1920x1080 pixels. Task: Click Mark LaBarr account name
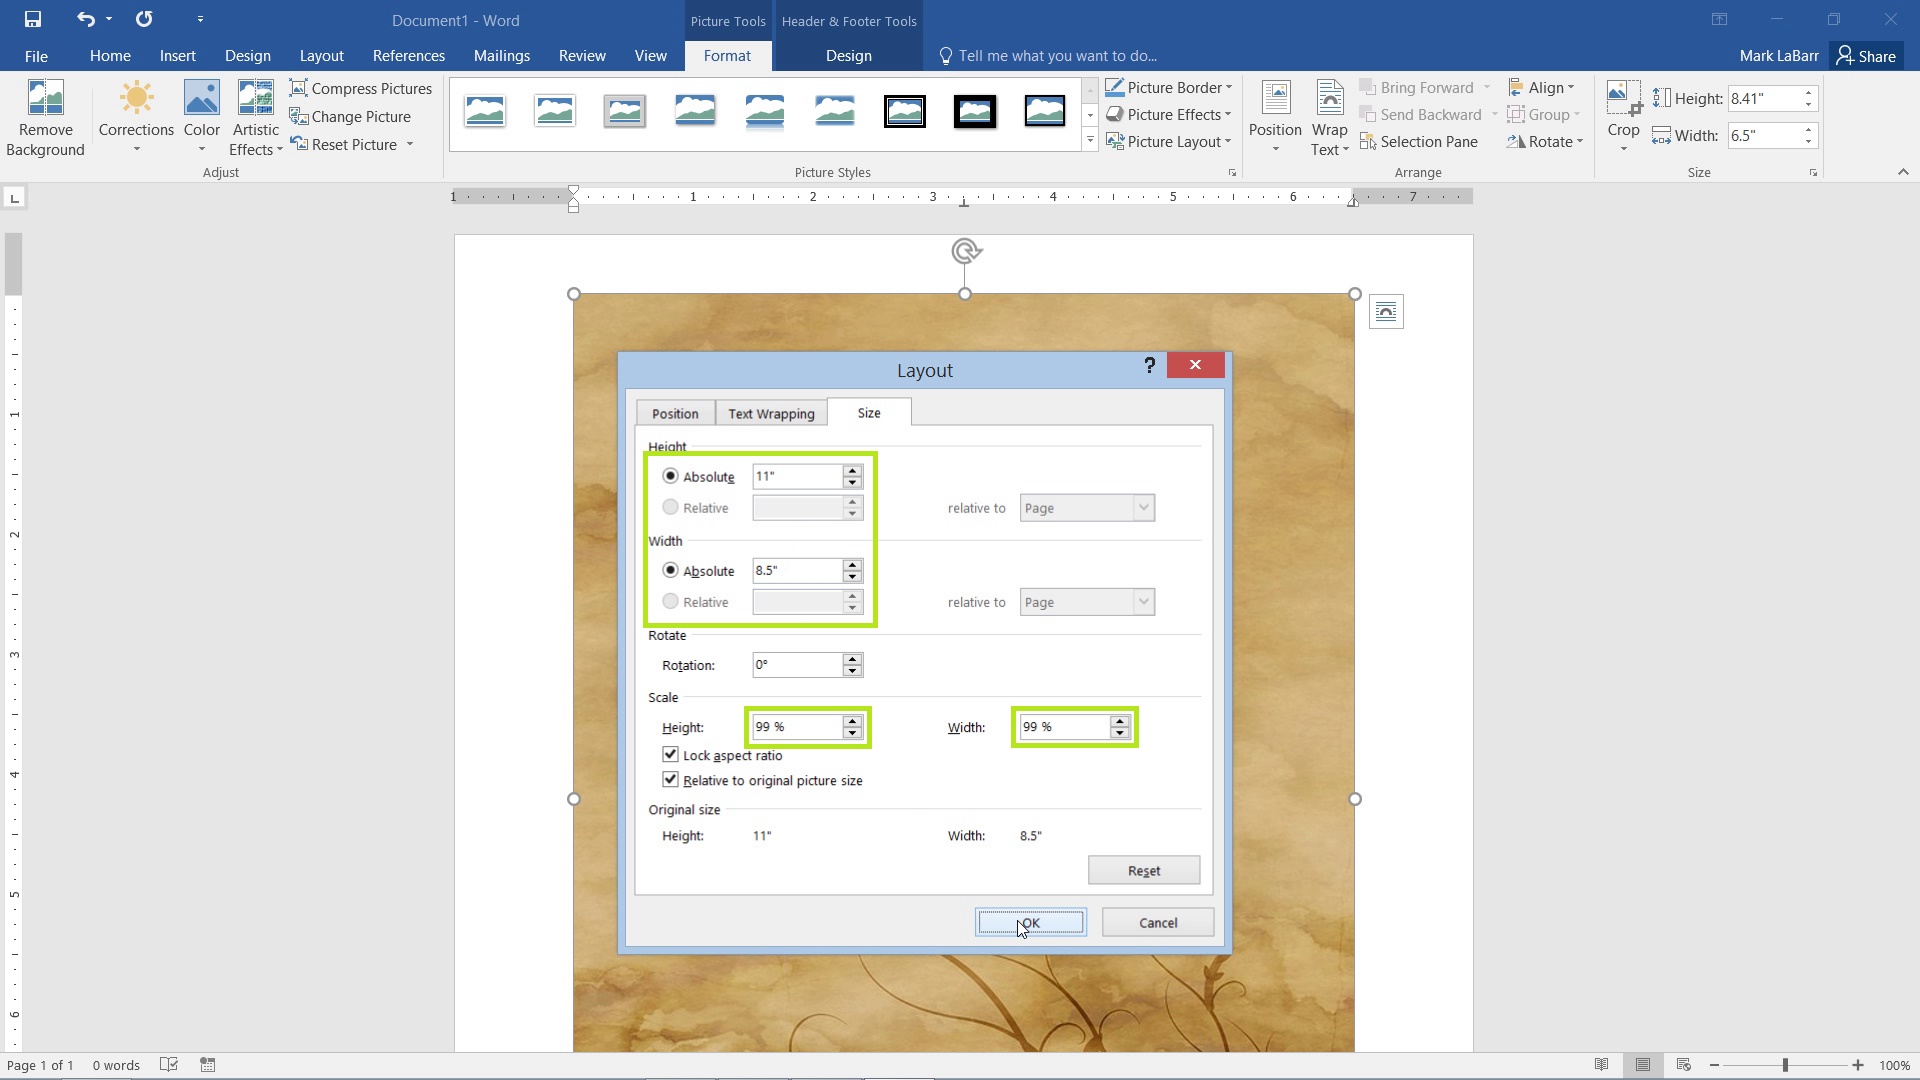[1779, 56]
